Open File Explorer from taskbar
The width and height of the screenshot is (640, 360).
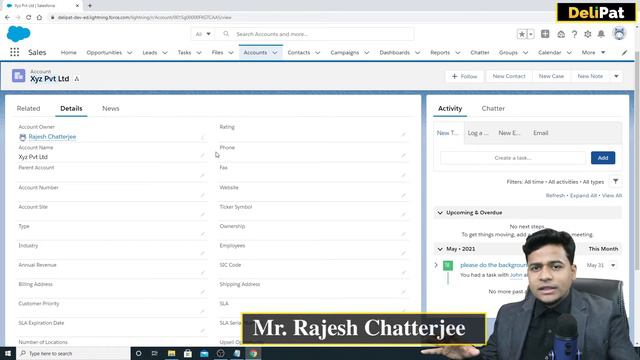click(x=171, y=353)
